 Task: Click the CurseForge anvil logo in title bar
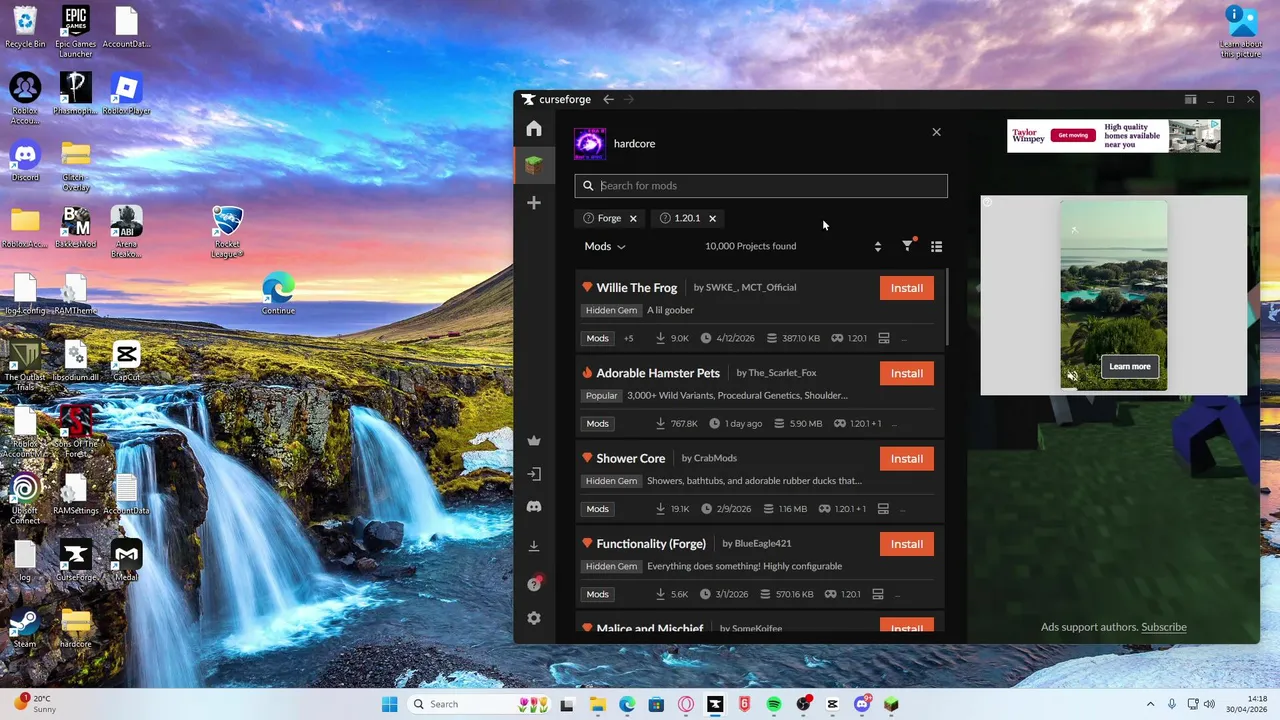528,99
